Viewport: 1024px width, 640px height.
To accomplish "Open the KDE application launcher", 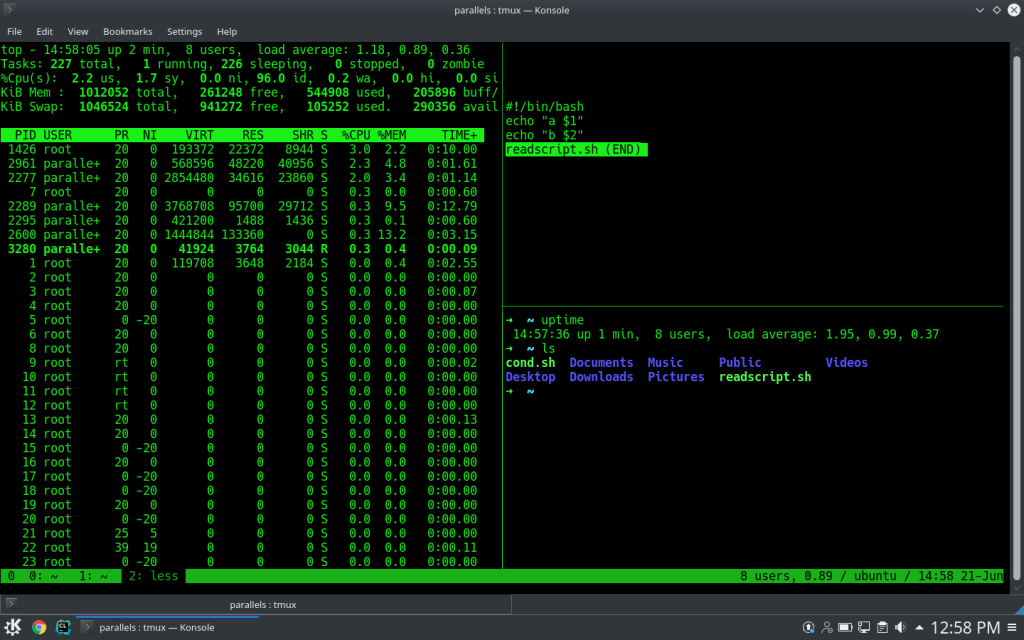I will (x=14, y=627).
